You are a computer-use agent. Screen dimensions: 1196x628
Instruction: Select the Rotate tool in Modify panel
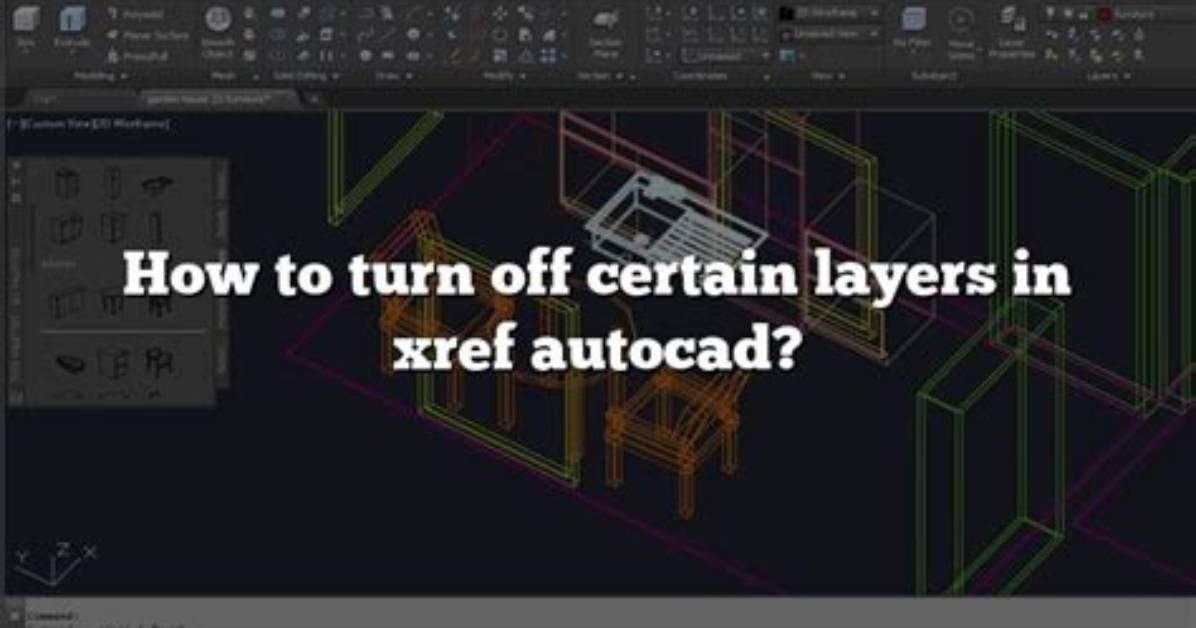(500, 34)
